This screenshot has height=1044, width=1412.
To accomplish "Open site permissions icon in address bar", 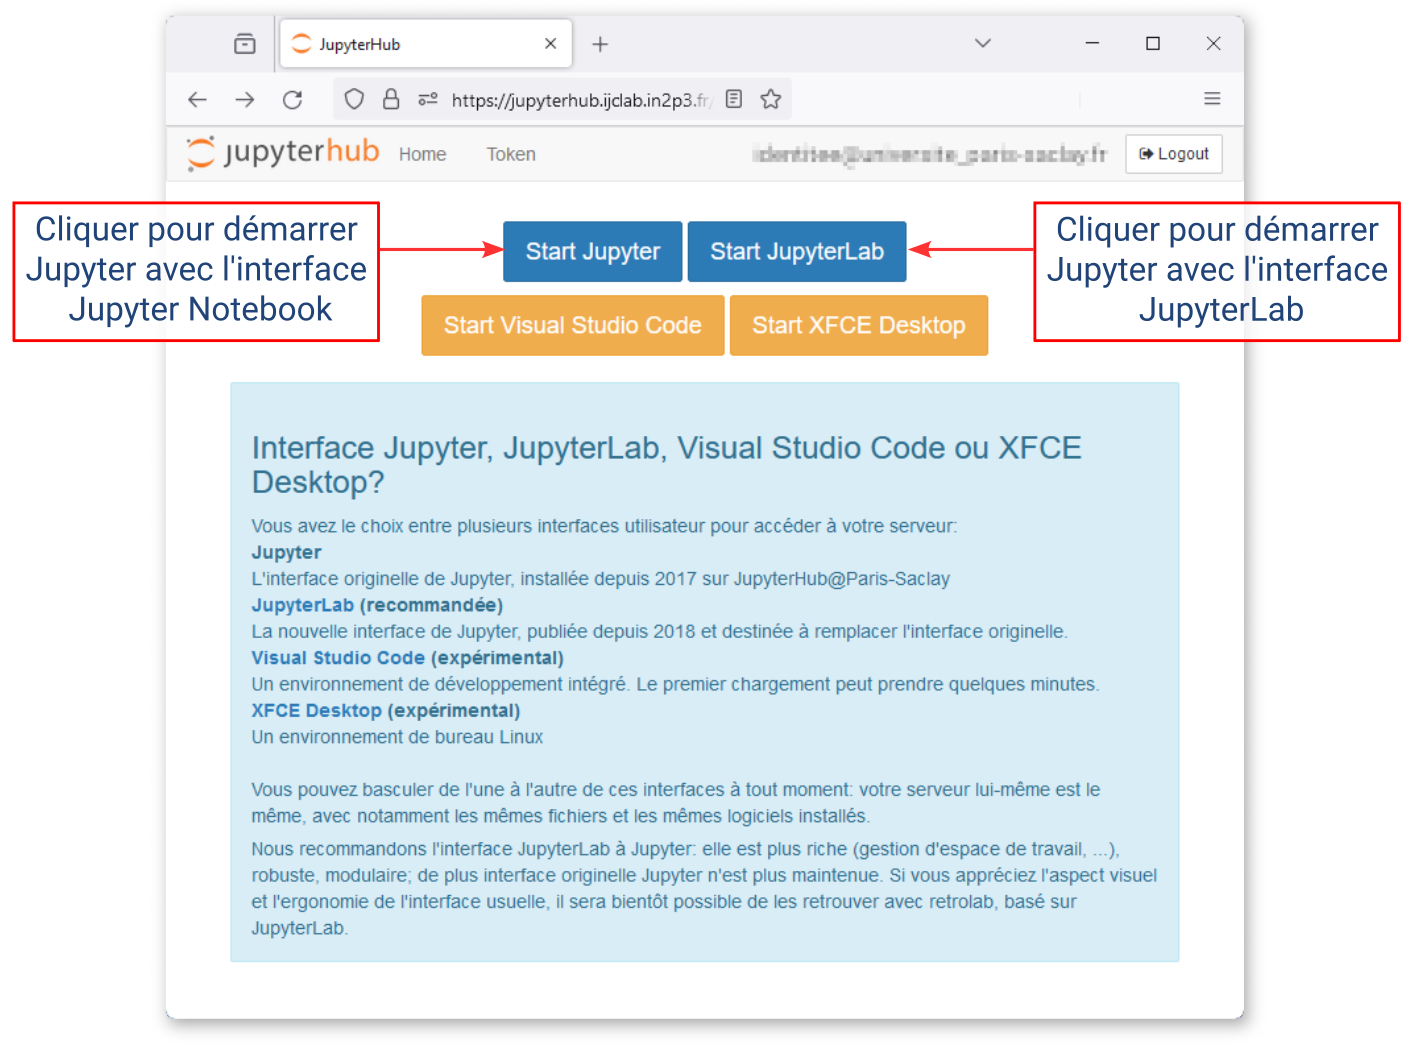I will coord(428,99).
